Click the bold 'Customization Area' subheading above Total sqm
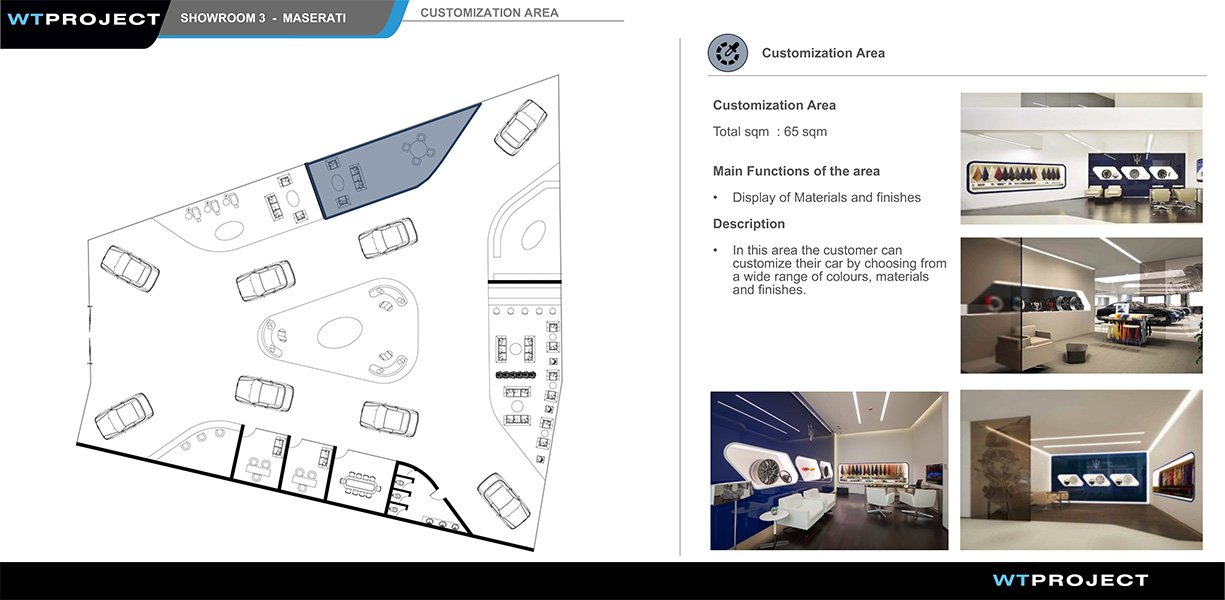 (x=774, y=105)
